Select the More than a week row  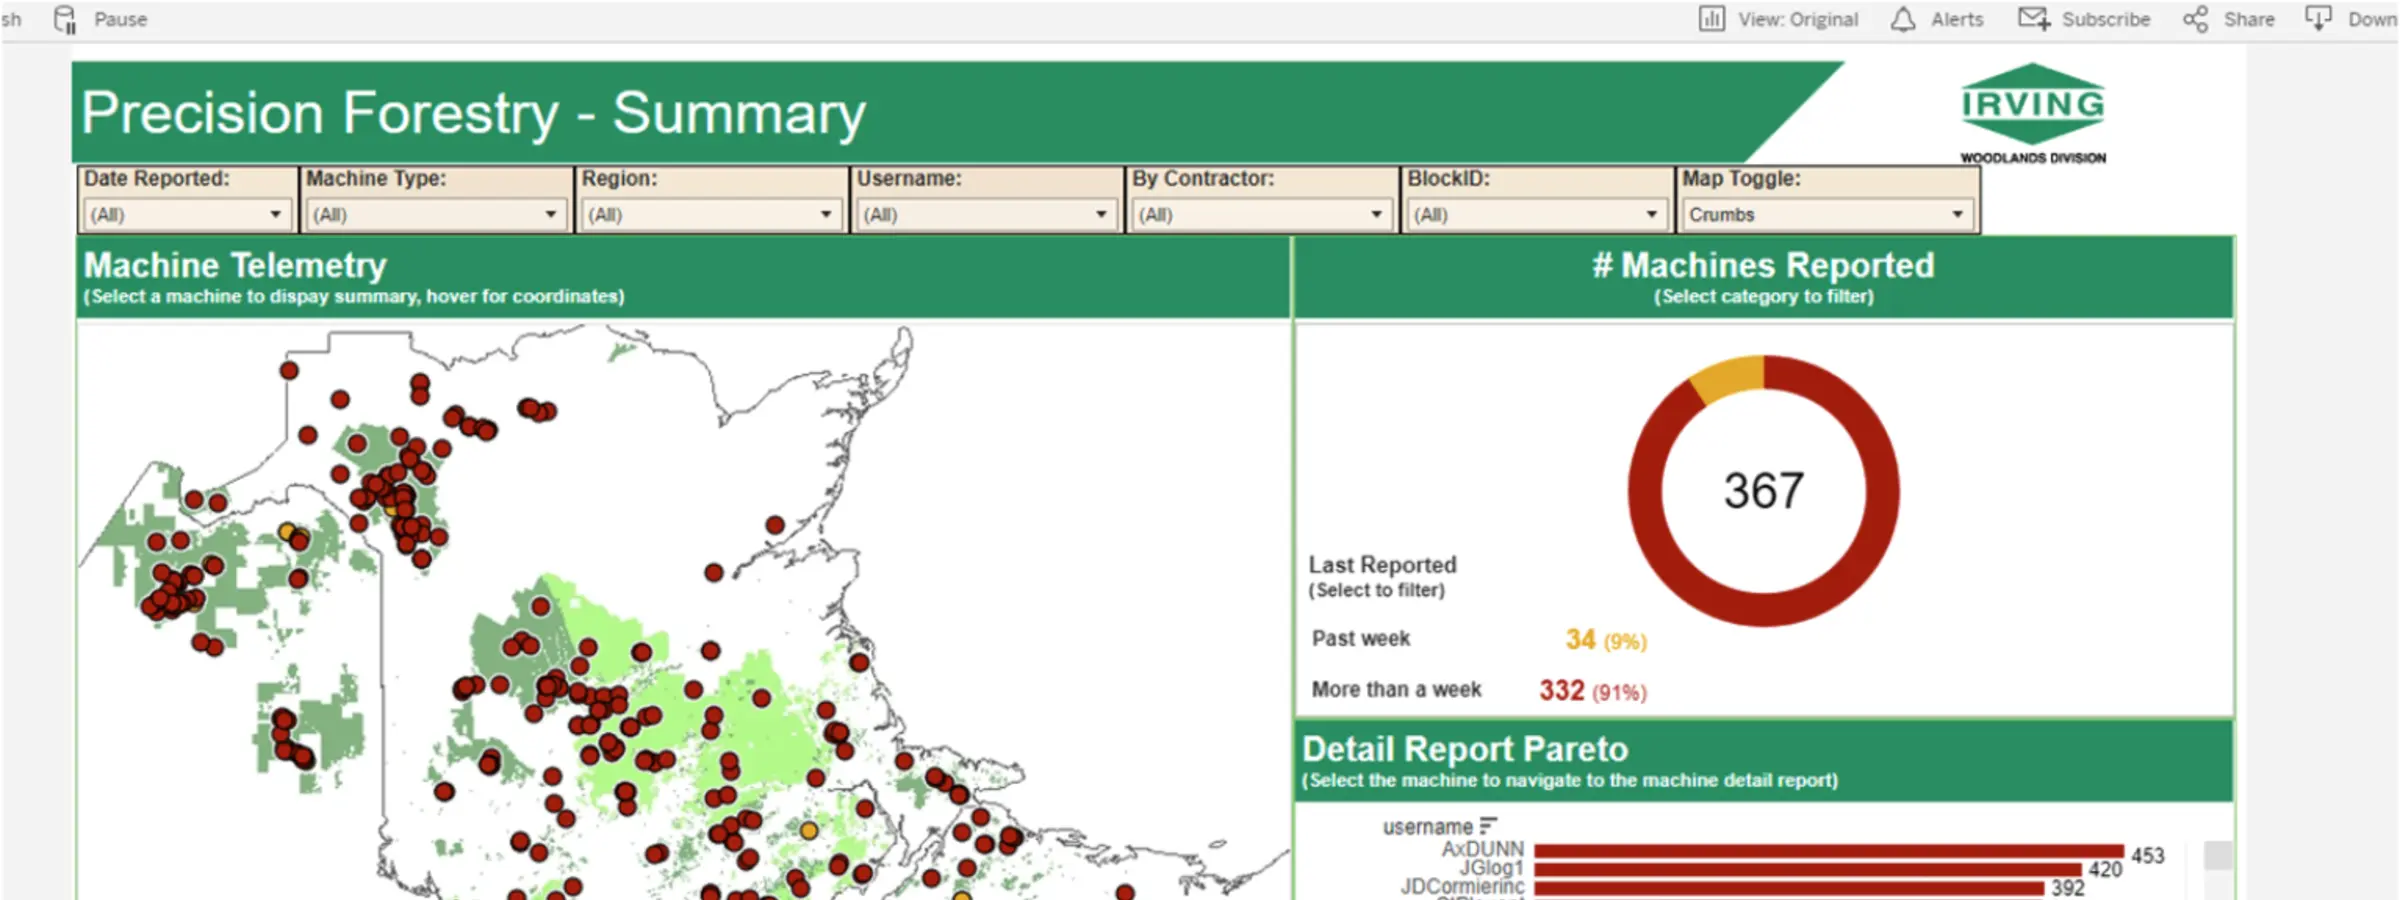pyautogui.click(x=1479, y=690)
